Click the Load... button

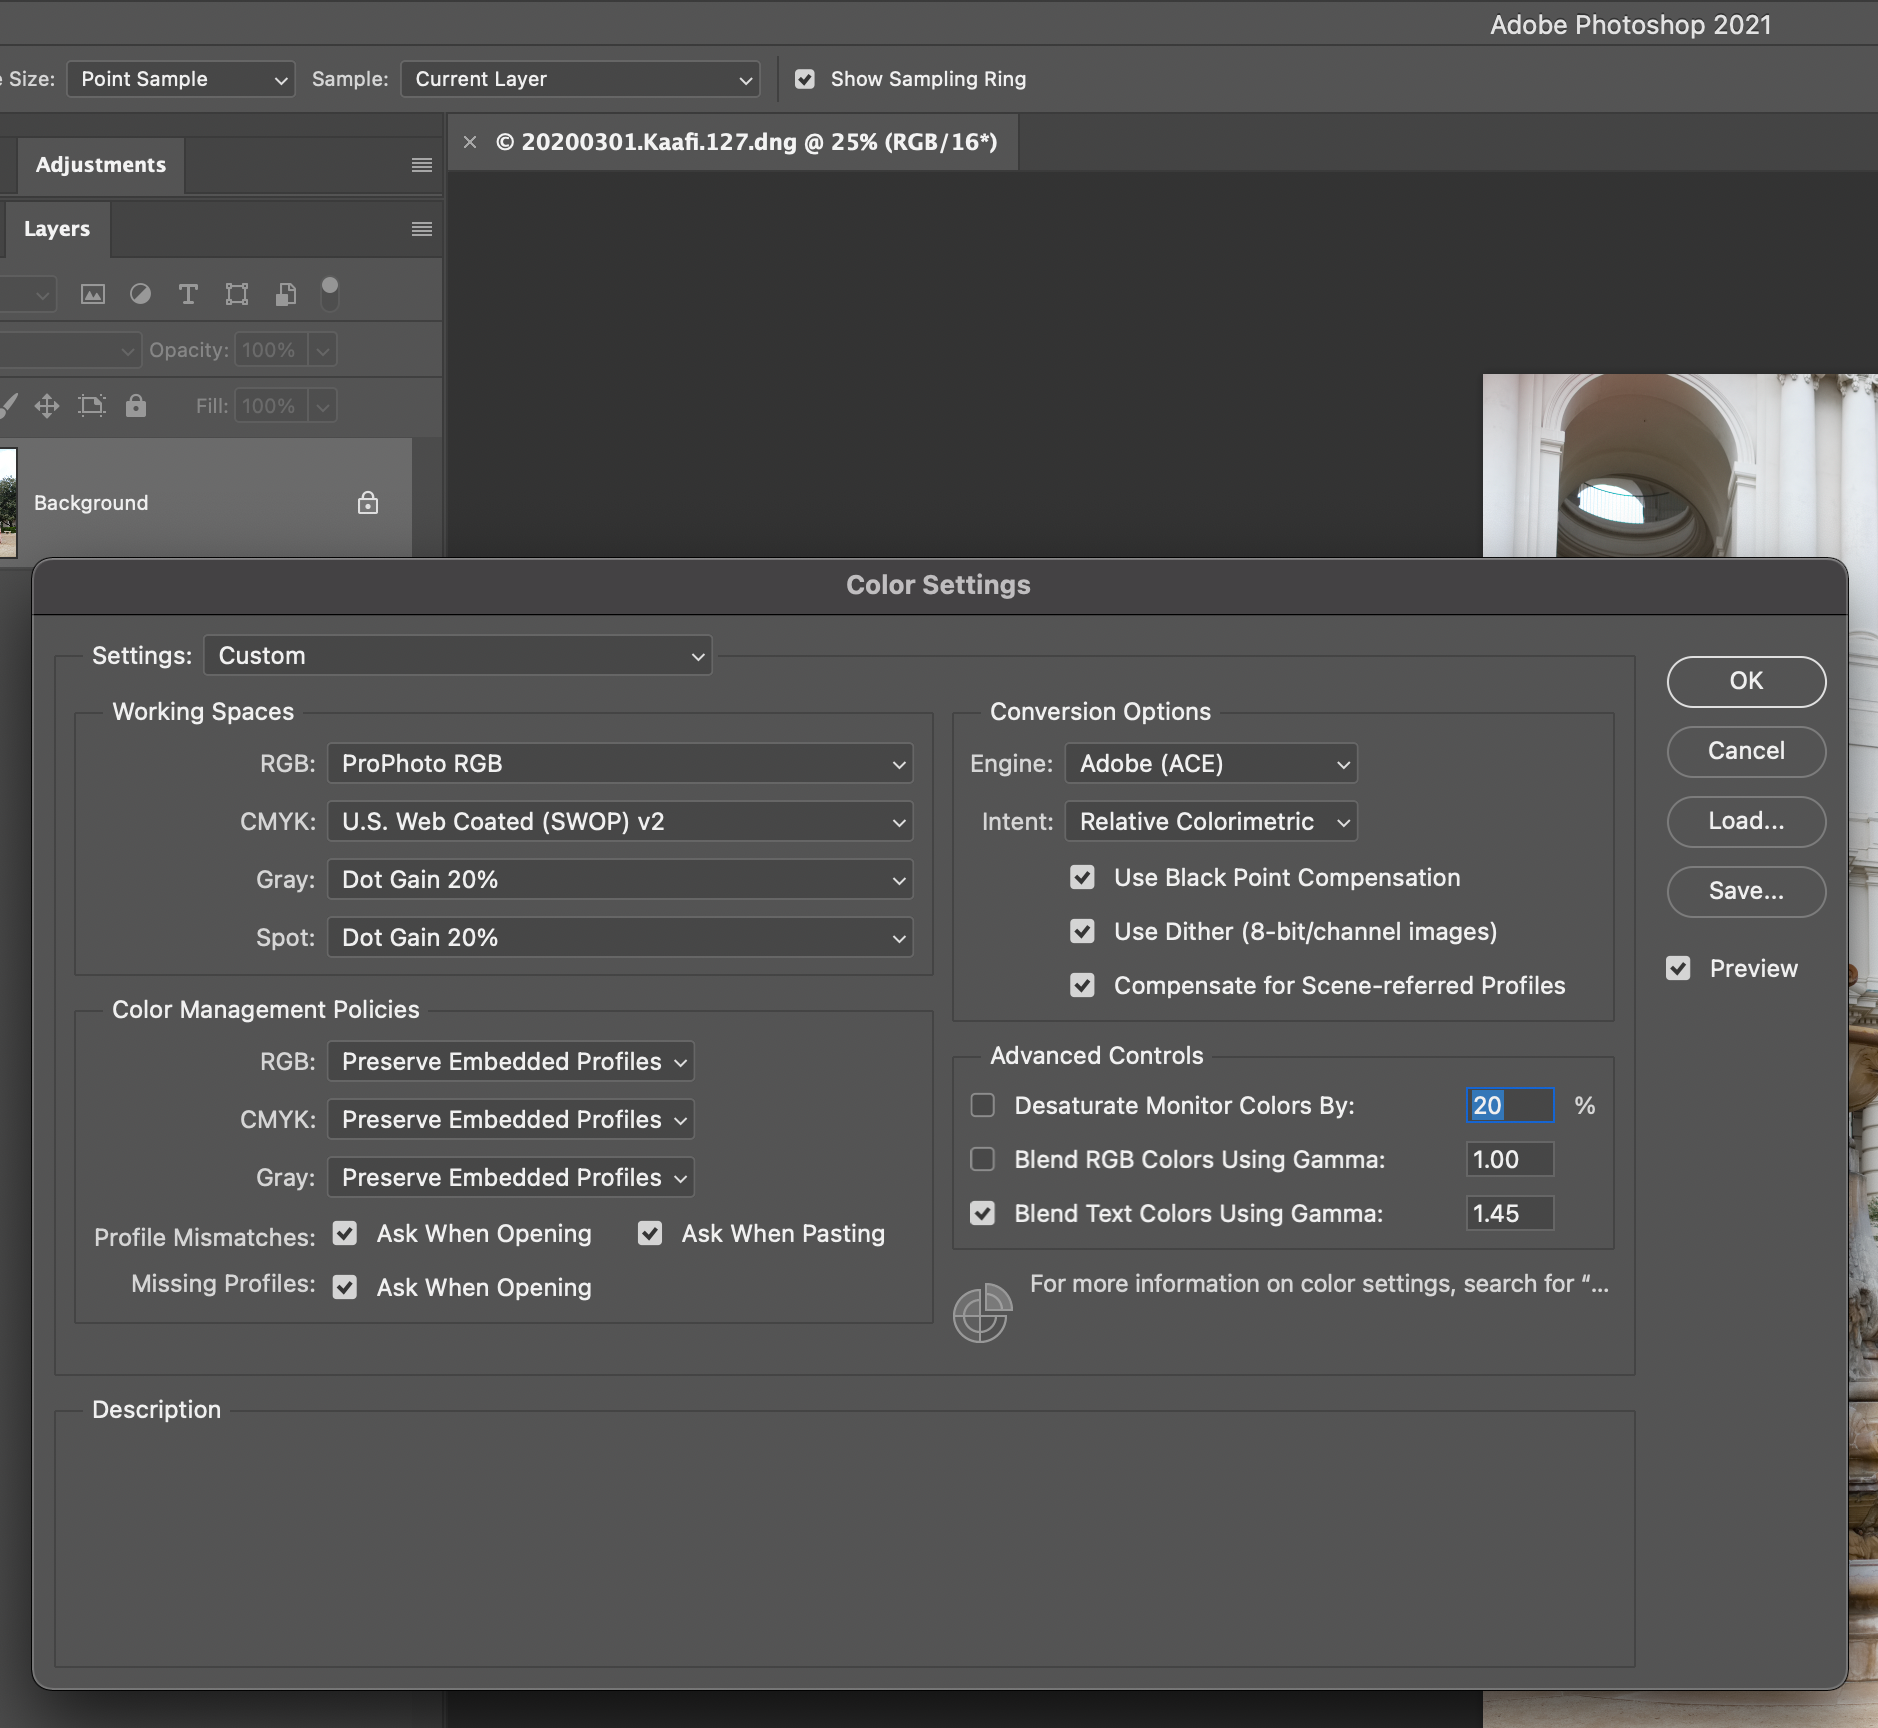point(1745,821)
